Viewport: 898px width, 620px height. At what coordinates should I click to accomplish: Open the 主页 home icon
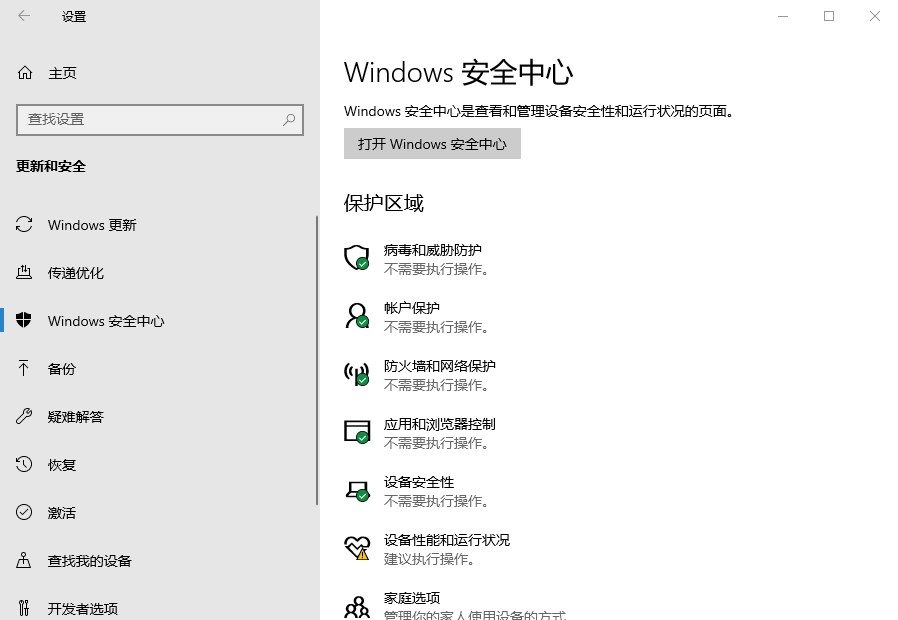point(25,73)
